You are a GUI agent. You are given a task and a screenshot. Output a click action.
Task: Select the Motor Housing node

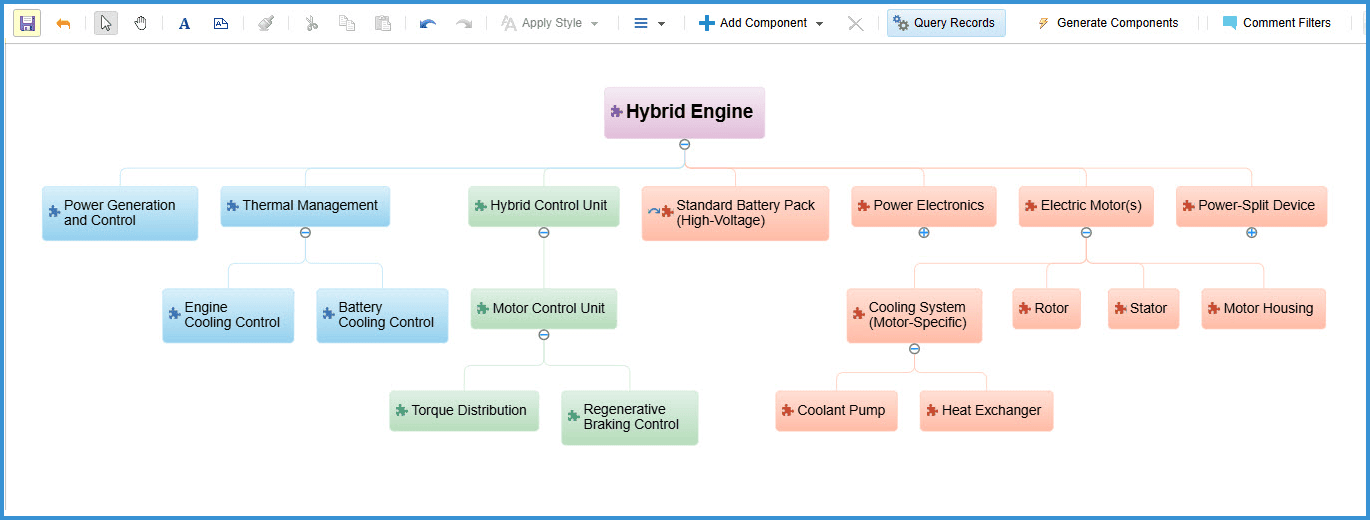(1264, 309)
